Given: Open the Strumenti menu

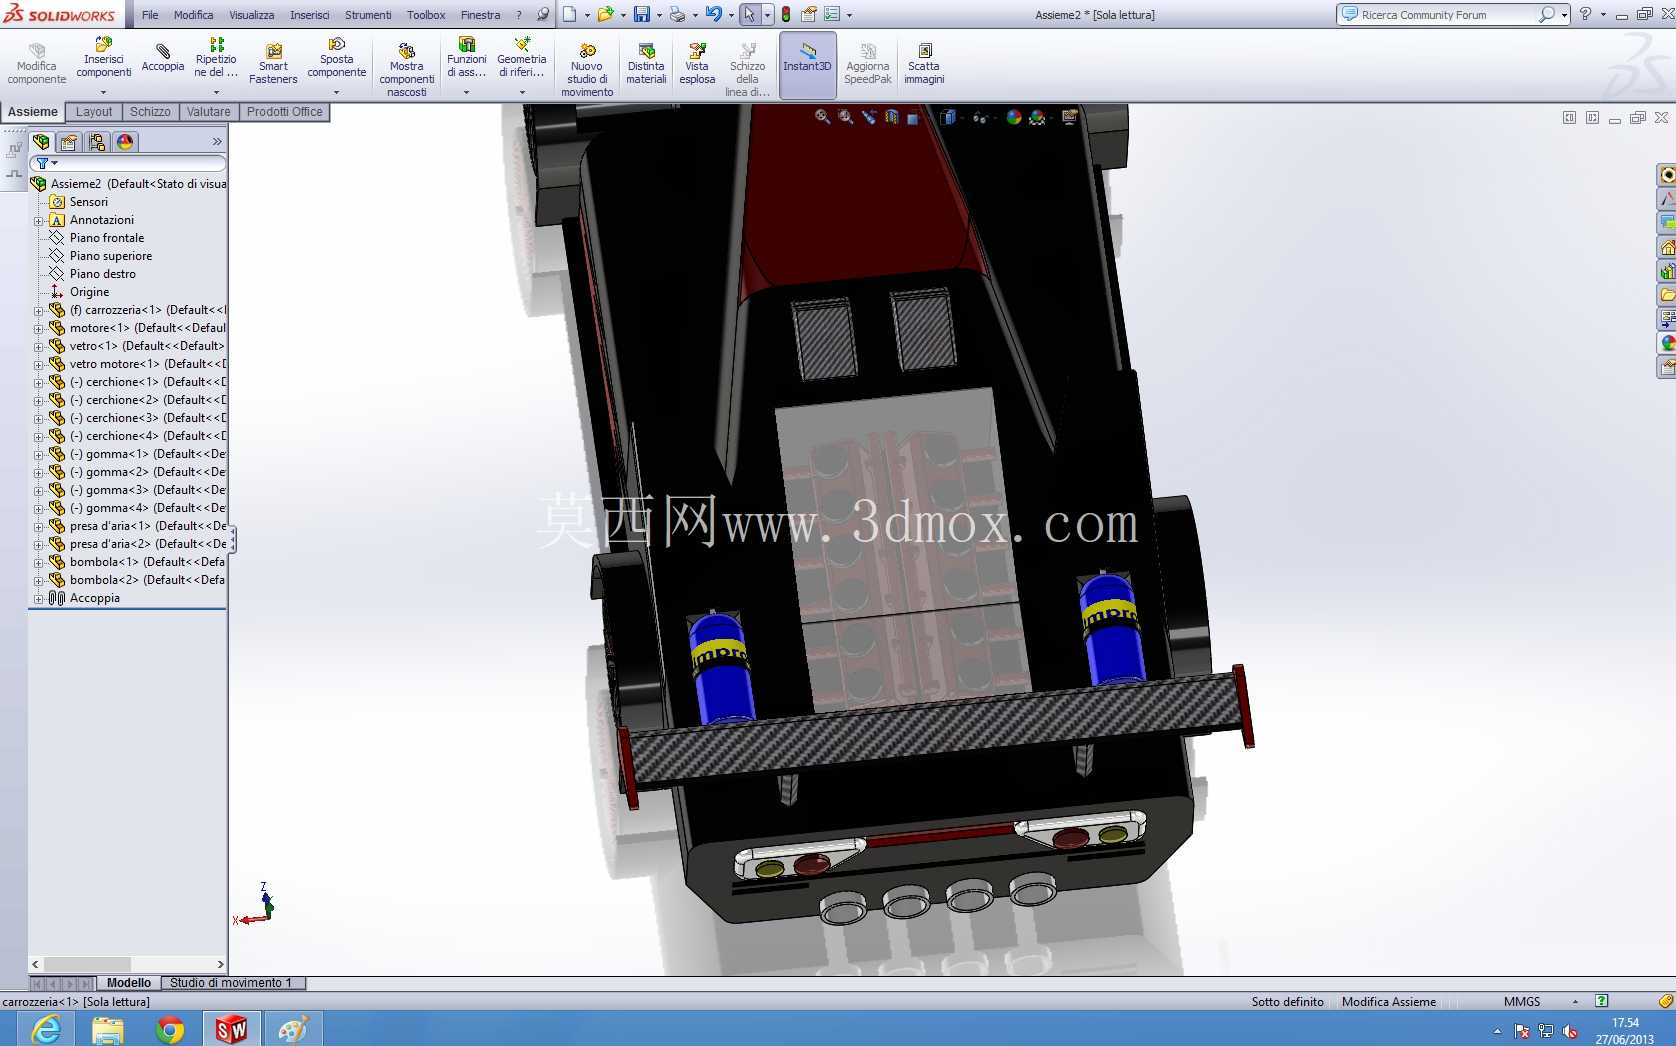Looking at the screenshot, I should point(368,15).
